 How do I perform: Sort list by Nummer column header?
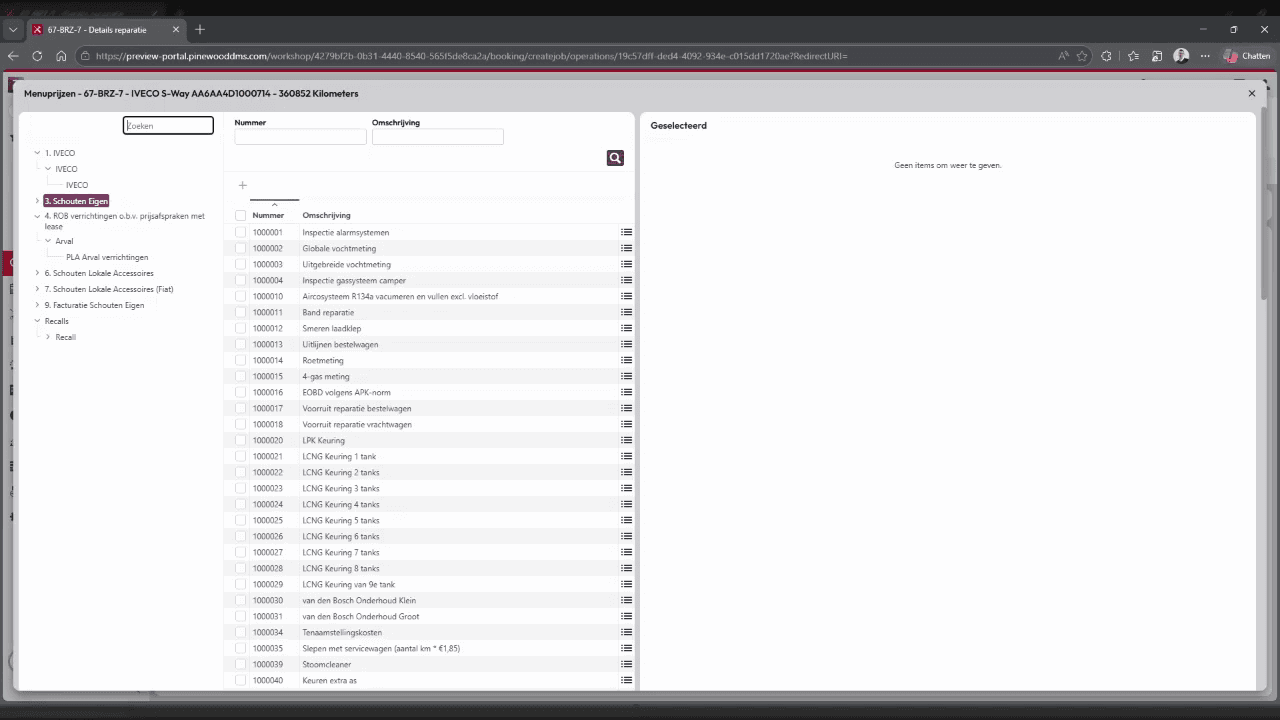(x=268, y=215)
